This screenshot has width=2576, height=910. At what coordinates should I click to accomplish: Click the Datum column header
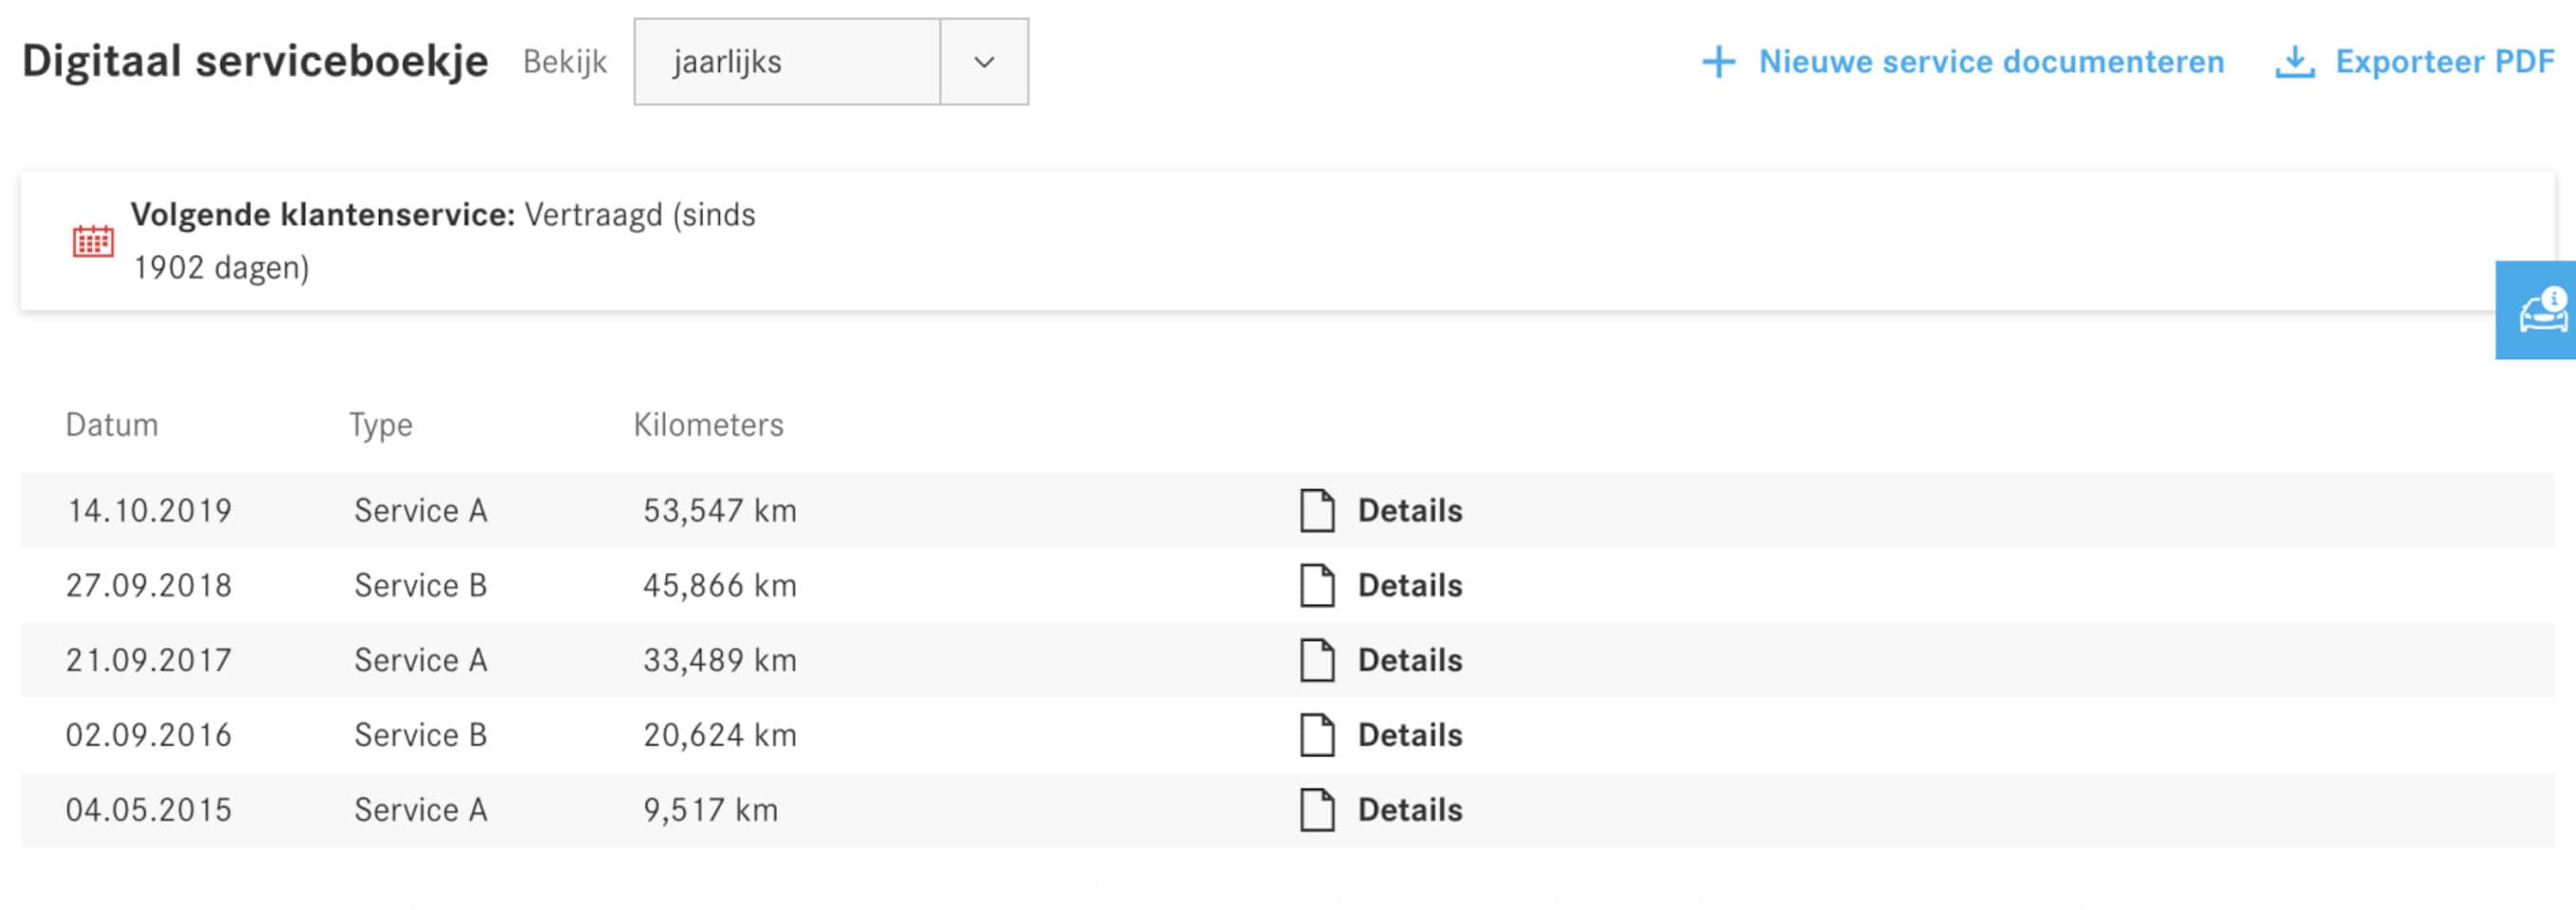pos(112,425)
